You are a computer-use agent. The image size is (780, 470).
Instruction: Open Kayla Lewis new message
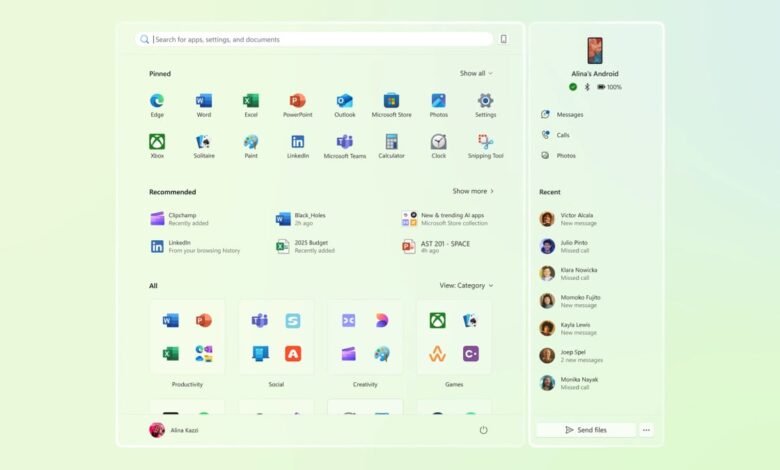coord(569,328)
